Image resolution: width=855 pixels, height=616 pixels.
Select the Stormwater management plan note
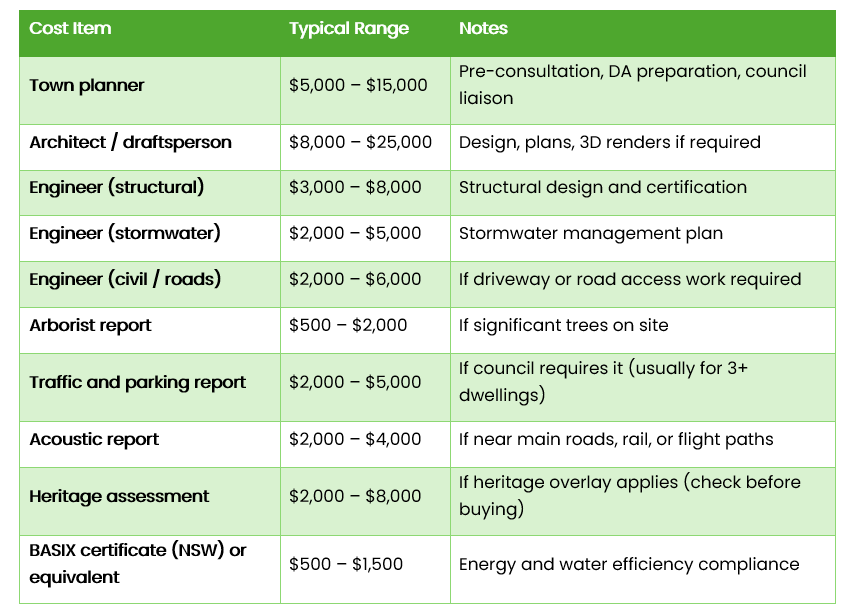click(x=591, y=233)
